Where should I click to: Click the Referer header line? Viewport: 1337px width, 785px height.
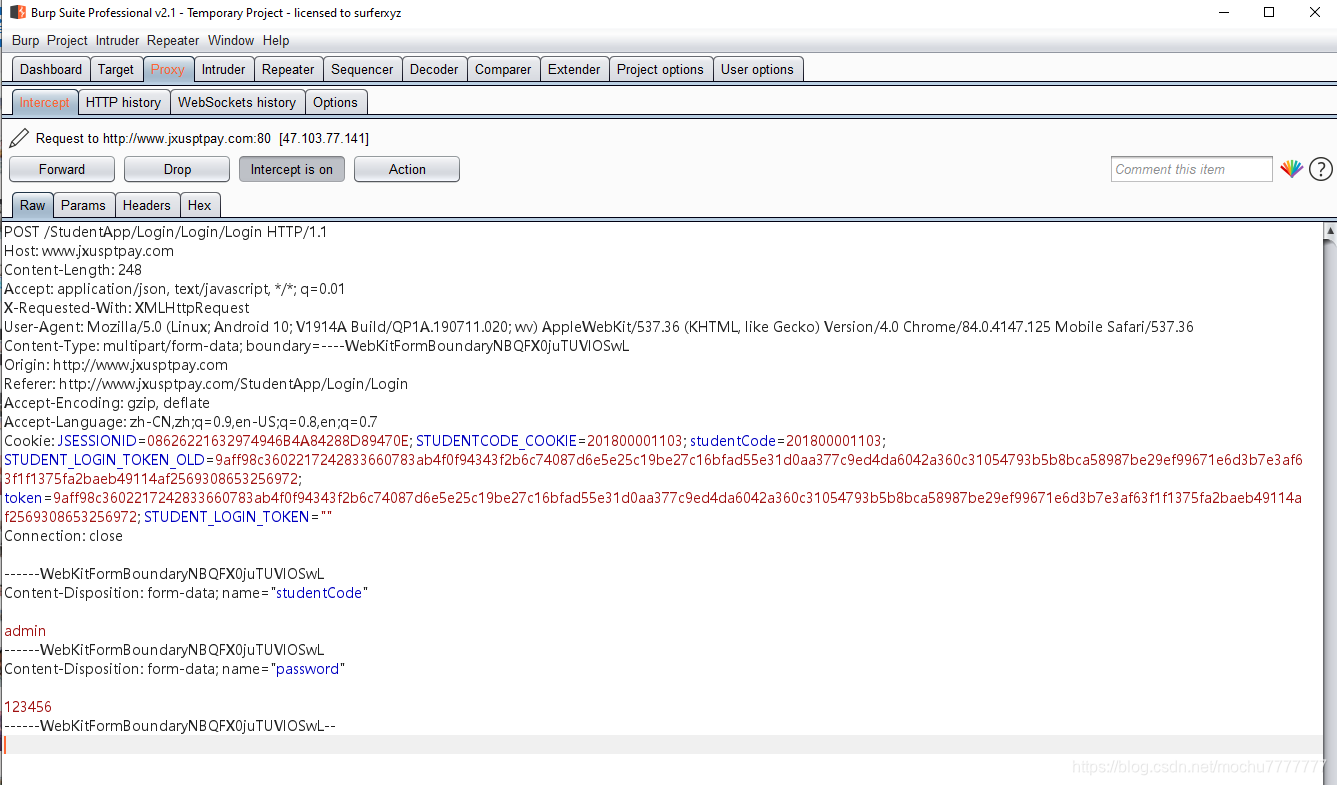pos(206,384)
